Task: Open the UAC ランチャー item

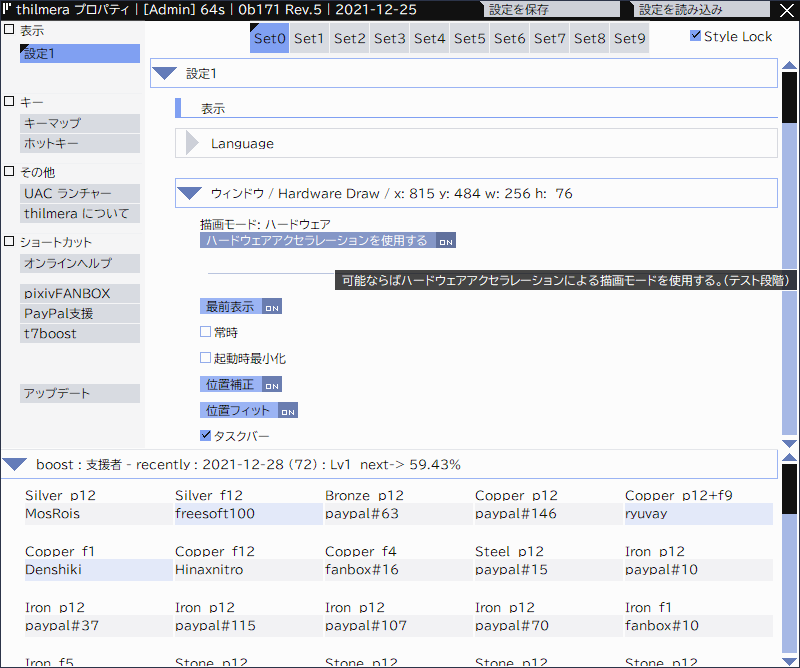Action: tap(80, 193)
